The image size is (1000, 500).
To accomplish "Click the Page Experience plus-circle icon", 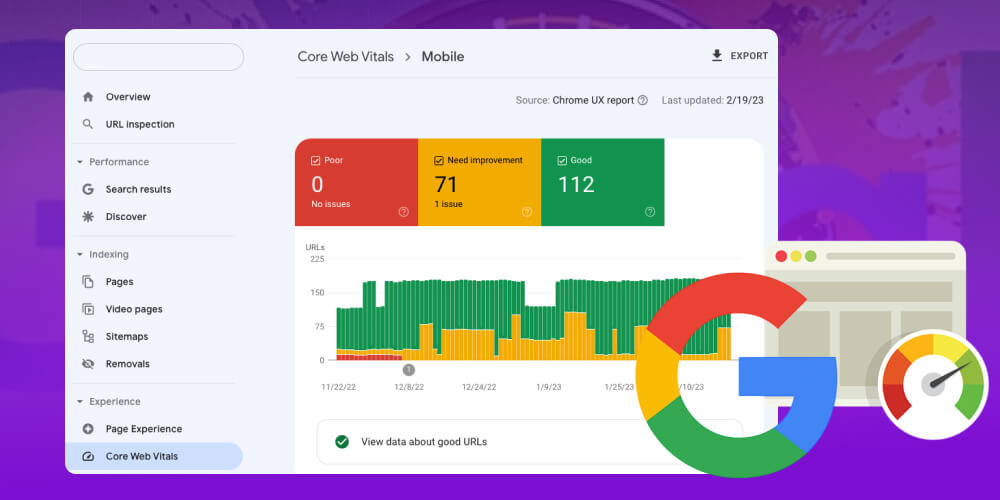I will coord(88,429).
